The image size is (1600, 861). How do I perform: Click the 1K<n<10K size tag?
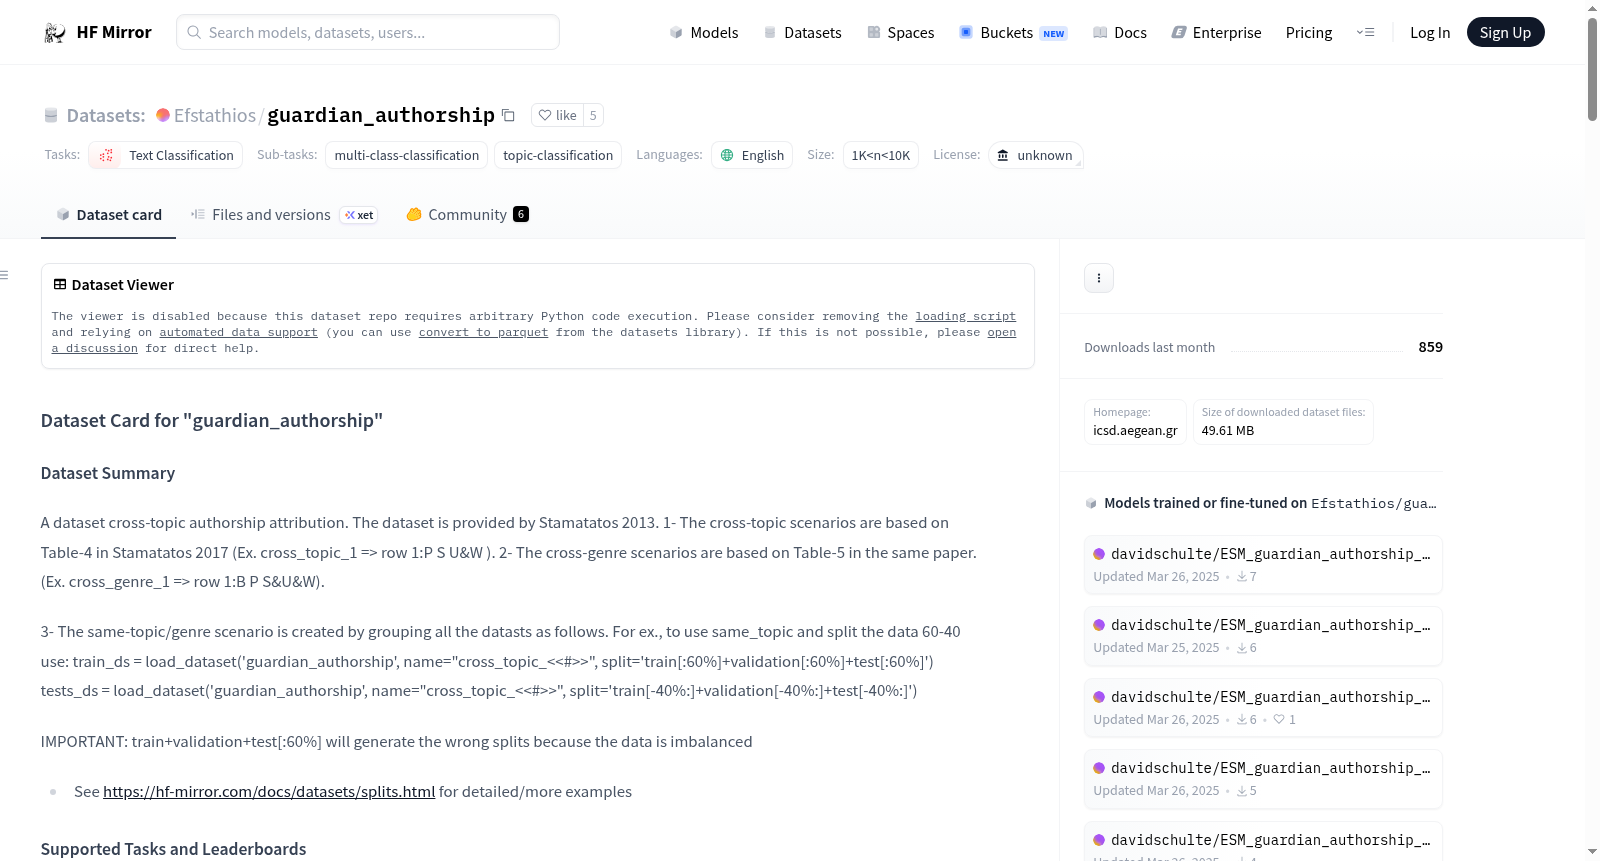(881, 155)
